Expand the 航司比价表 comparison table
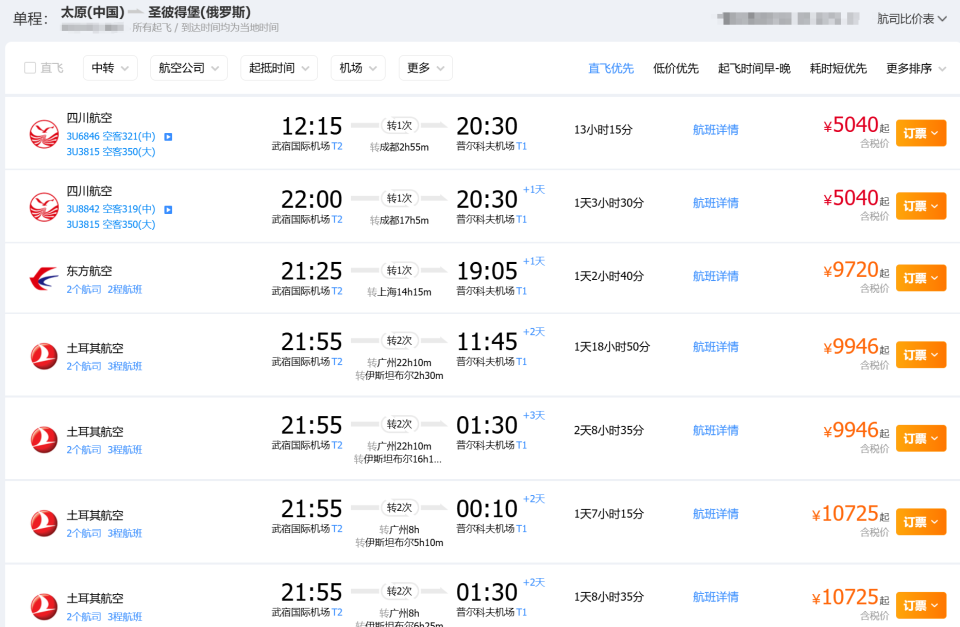Screen dimensions: 960x627 coord(912,19)
